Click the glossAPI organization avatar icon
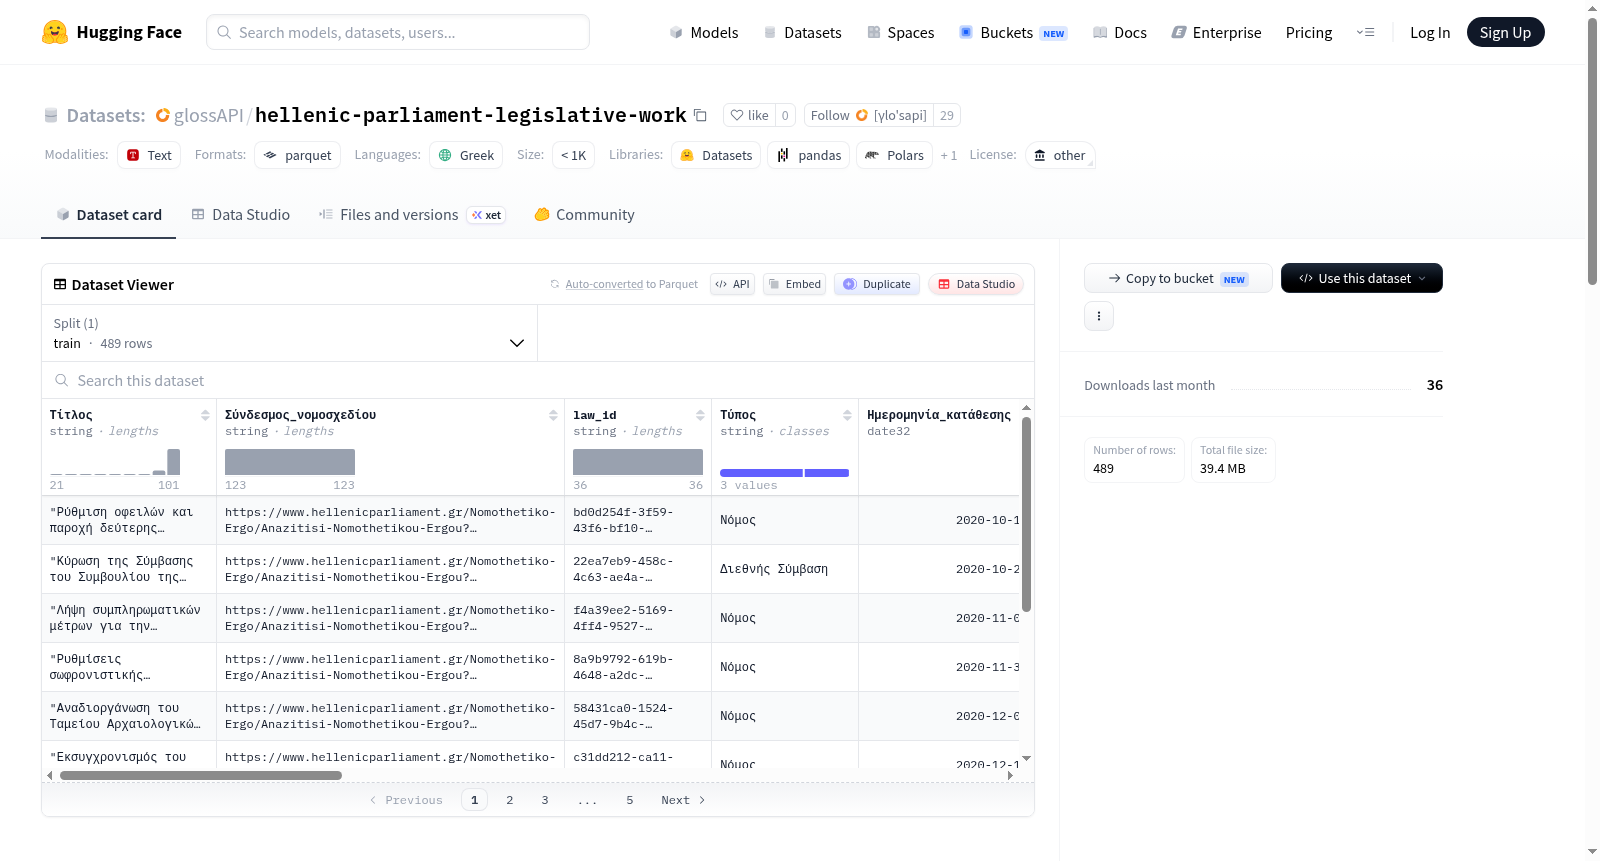This screenshot has height=861, width=1600. 163,115
